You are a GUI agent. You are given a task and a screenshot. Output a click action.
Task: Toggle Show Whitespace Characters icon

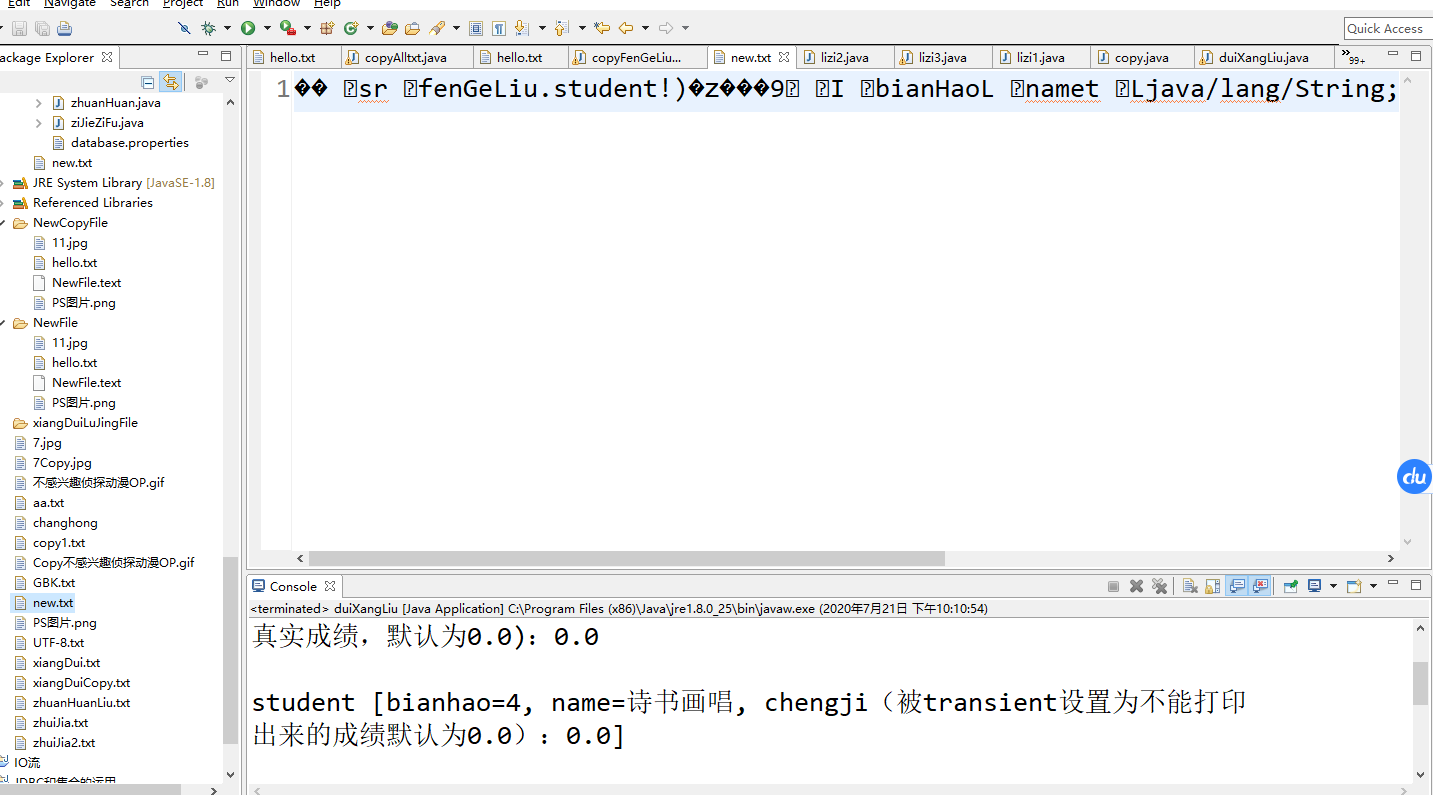point(498,28)
